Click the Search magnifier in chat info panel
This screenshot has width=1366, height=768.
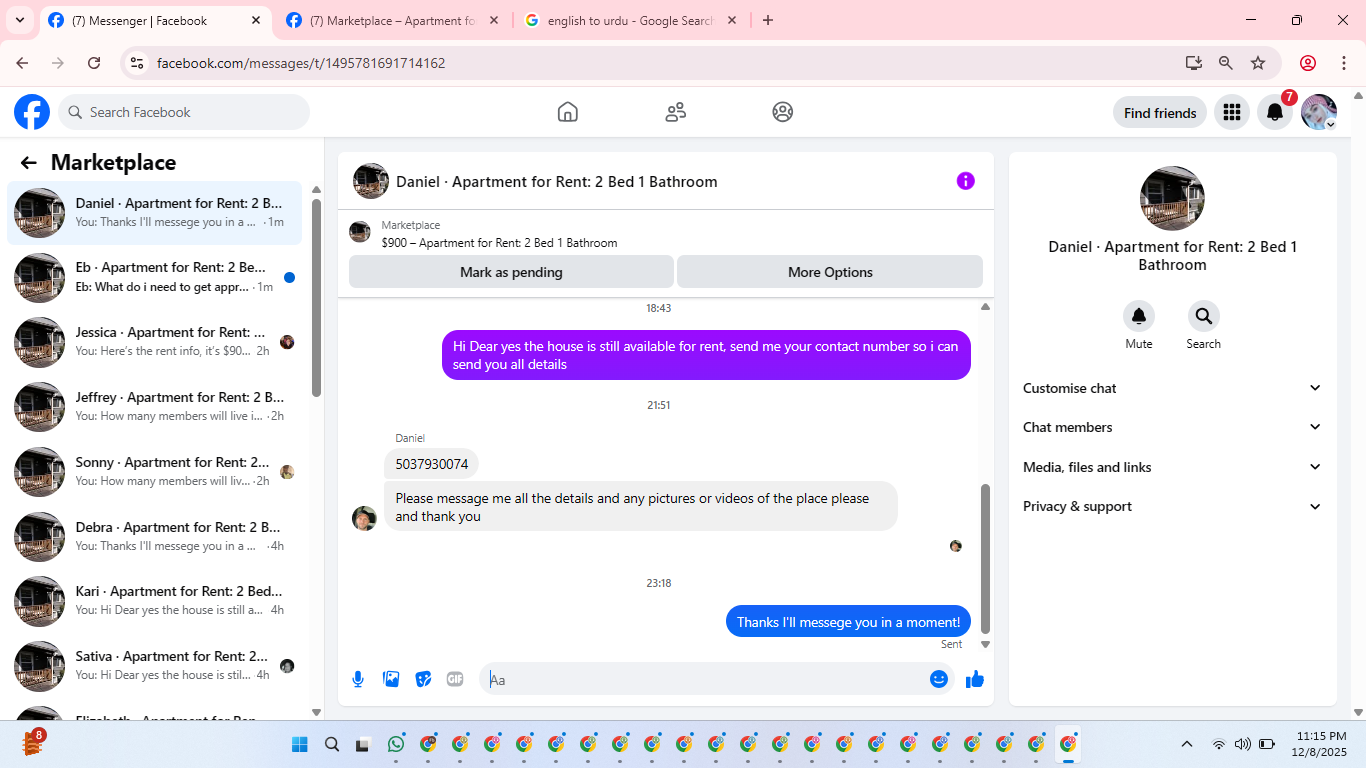point(1204,316)
